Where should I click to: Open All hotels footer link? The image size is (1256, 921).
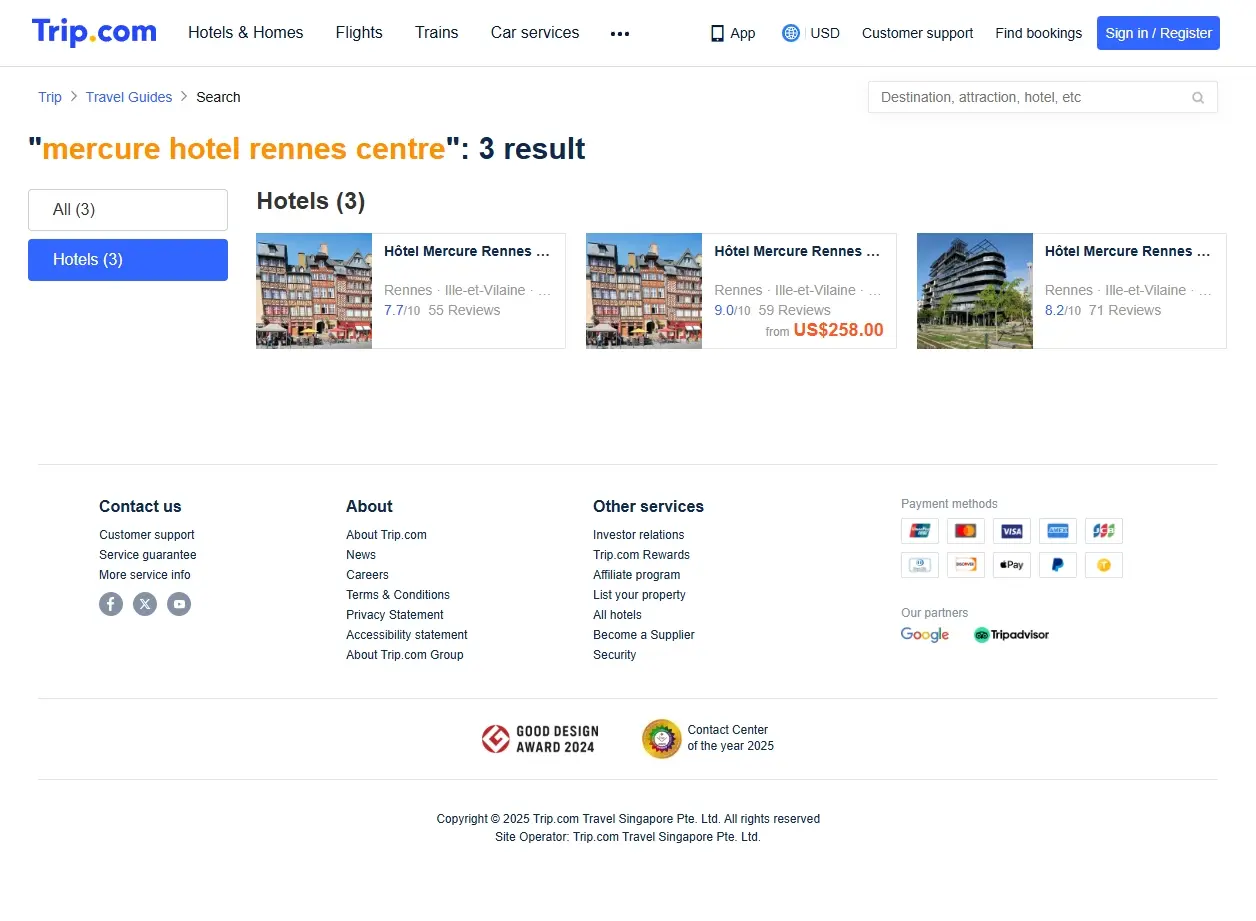(x=617, y=615)
